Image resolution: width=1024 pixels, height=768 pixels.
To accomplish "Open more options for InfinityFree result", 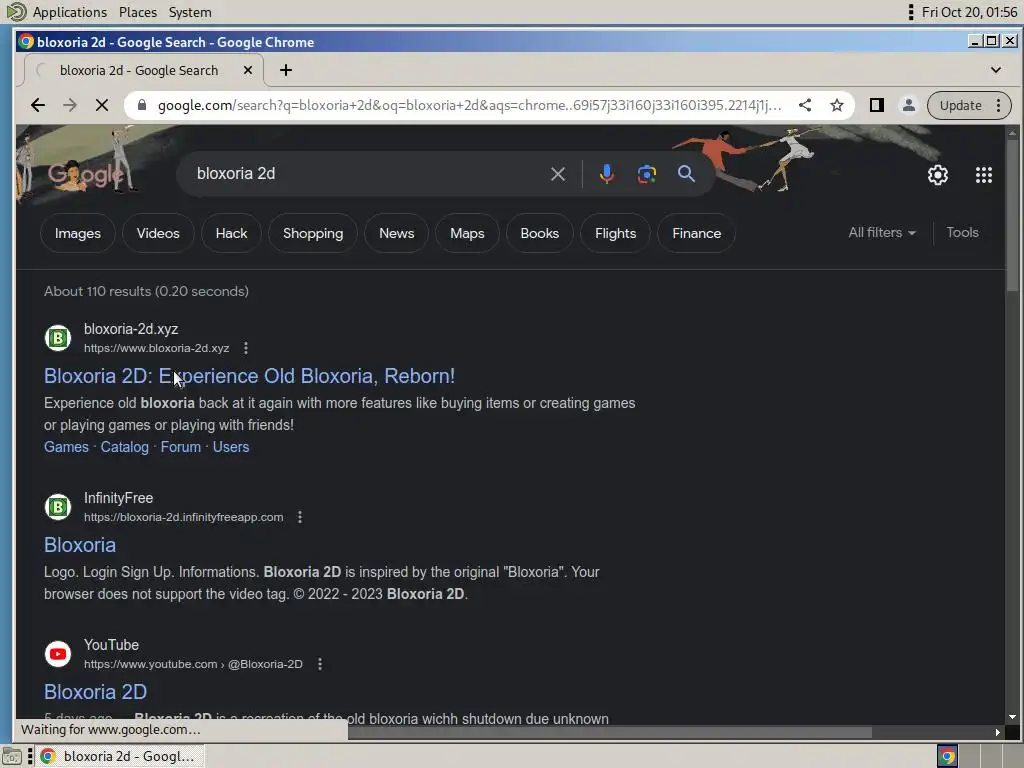I will point(300,517).
